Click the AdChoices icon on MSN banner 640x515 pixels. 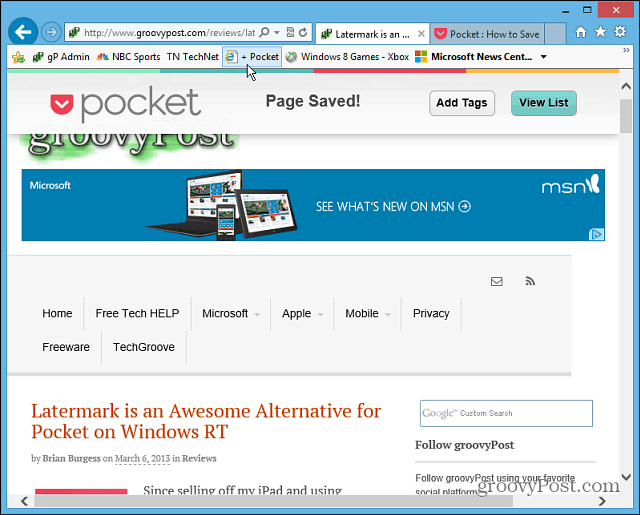(x=596, y=234)
